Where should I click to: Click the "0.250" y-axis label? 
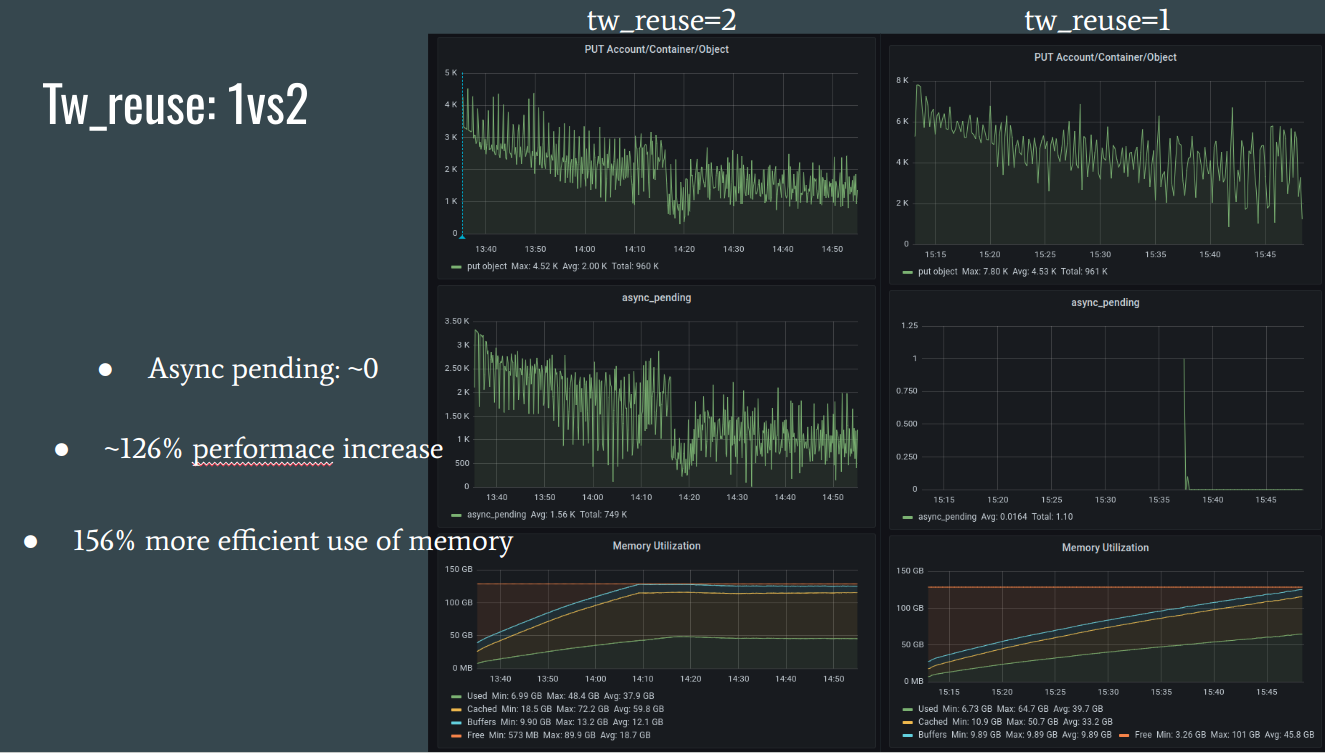(906, 457)
